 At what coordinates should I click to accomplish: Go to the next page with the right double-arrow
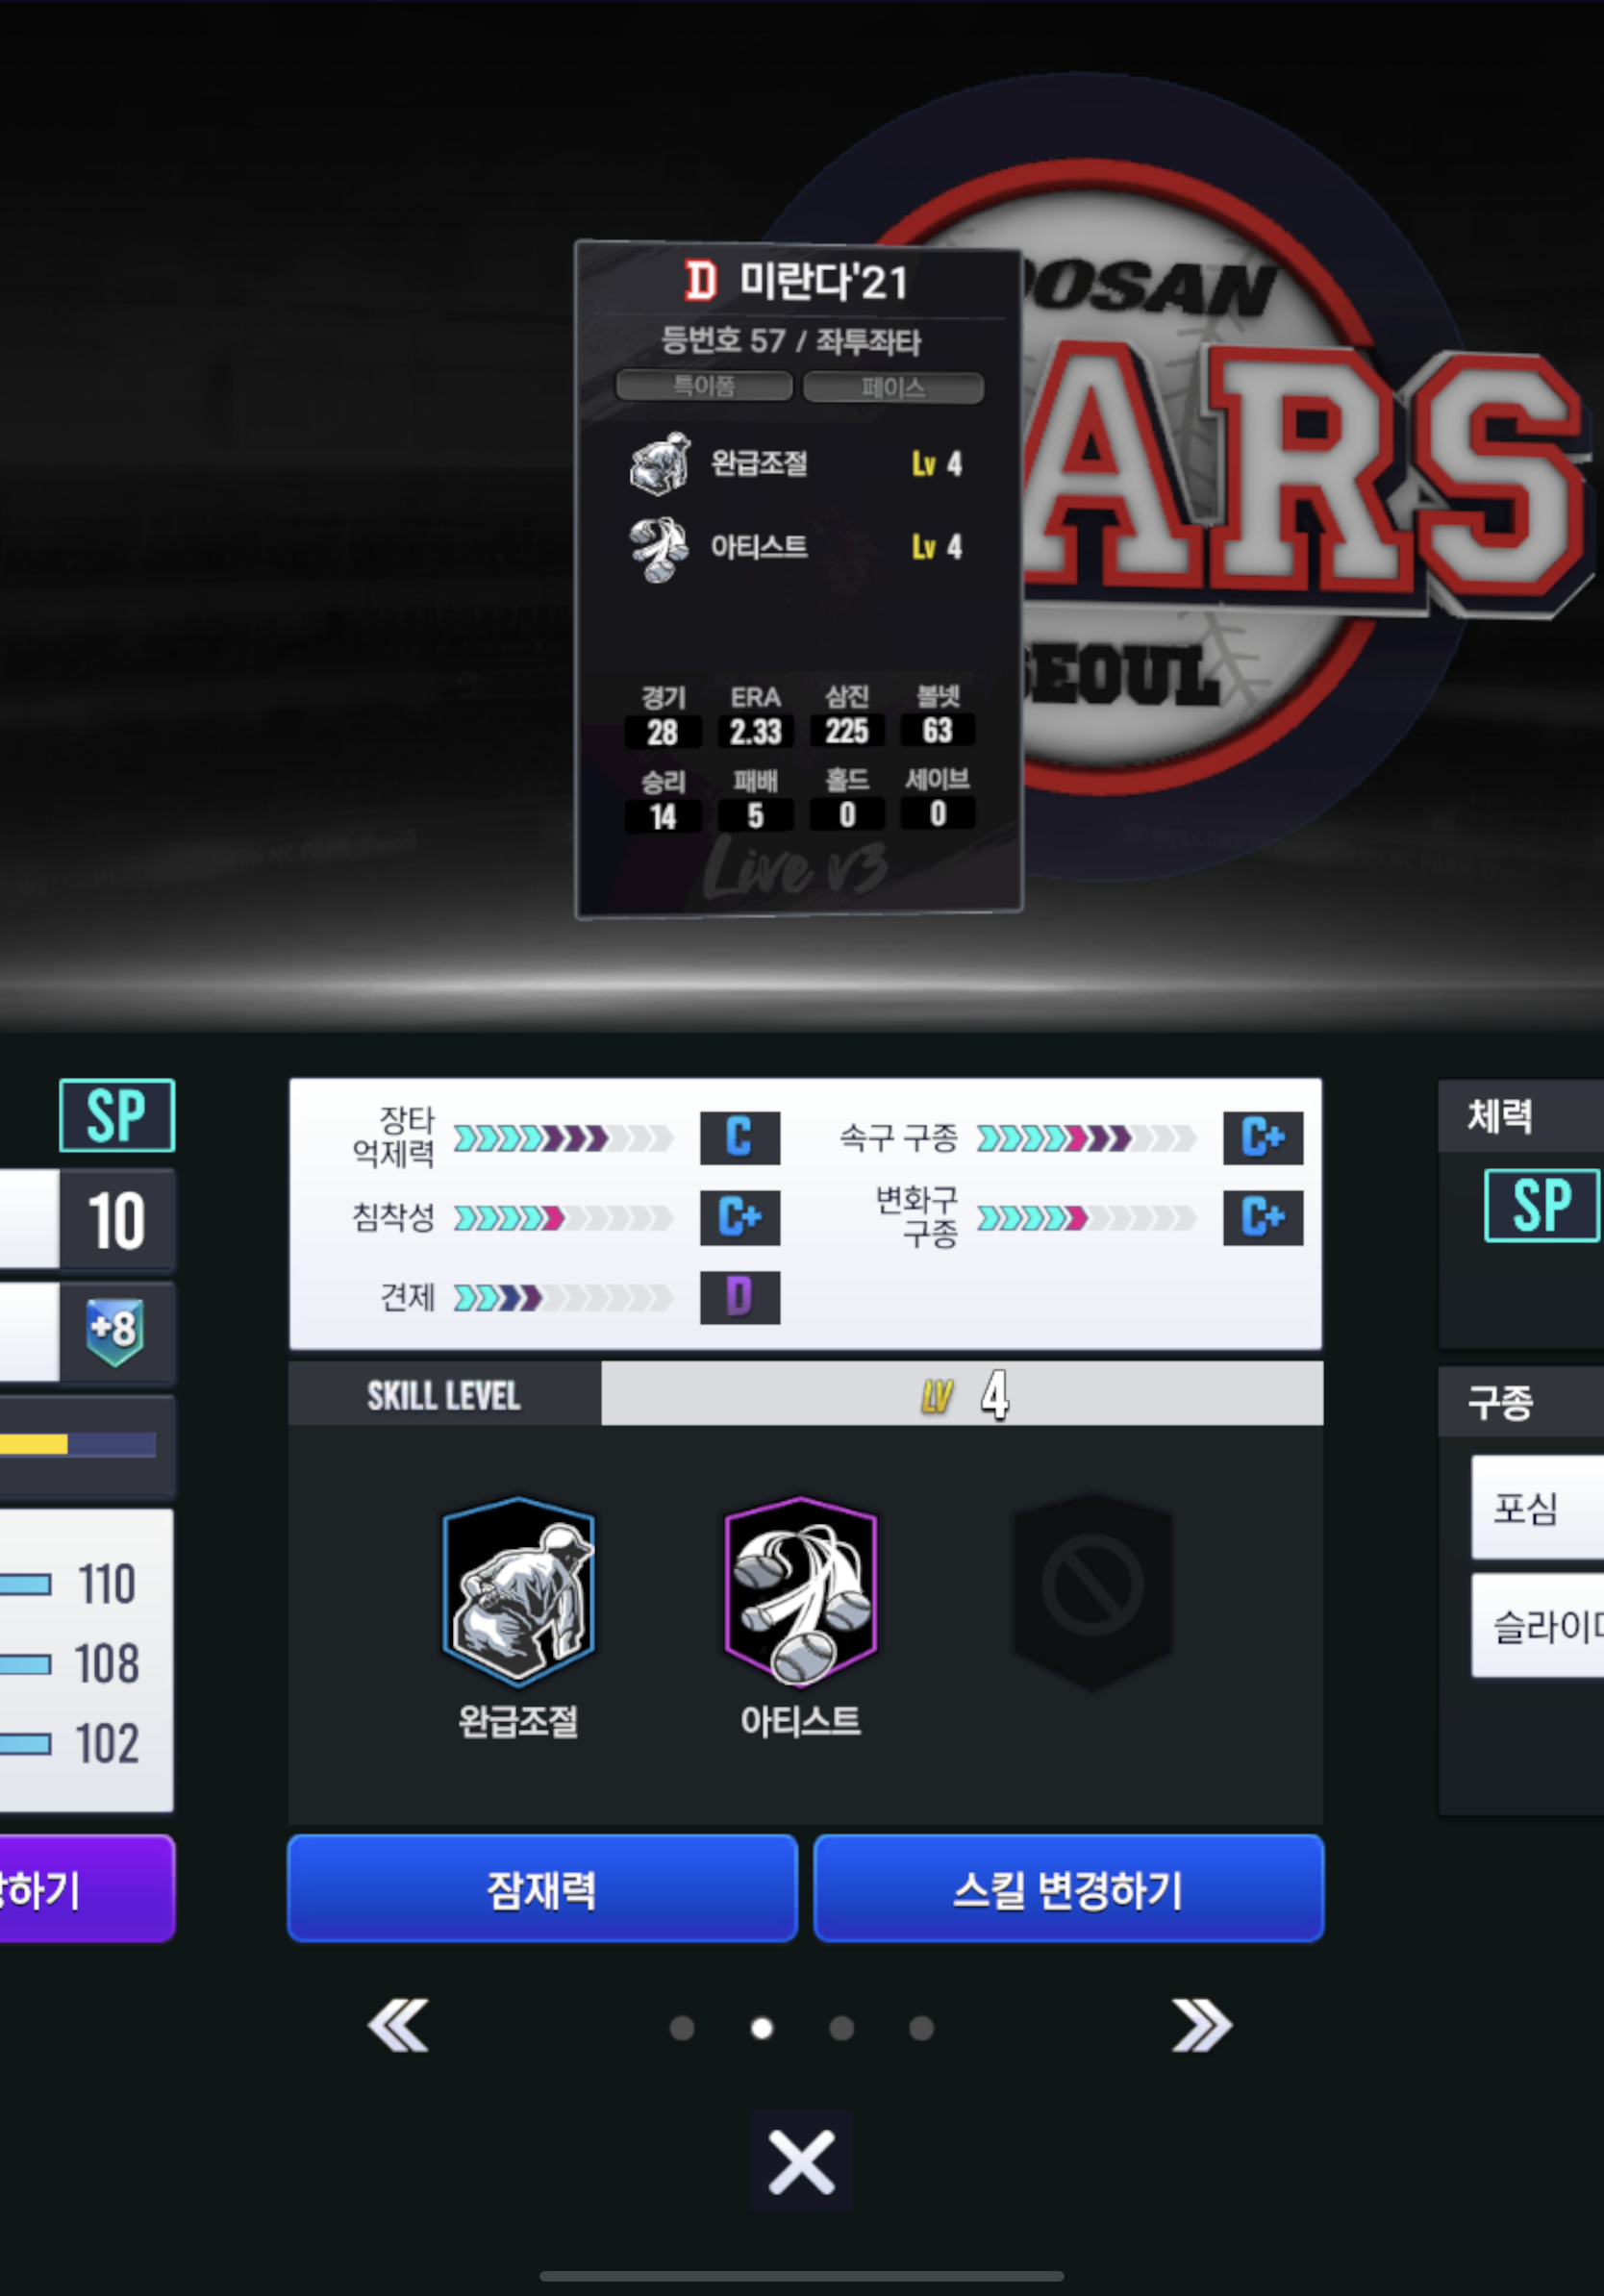pyautogui.click(x=1202, y=2026)
